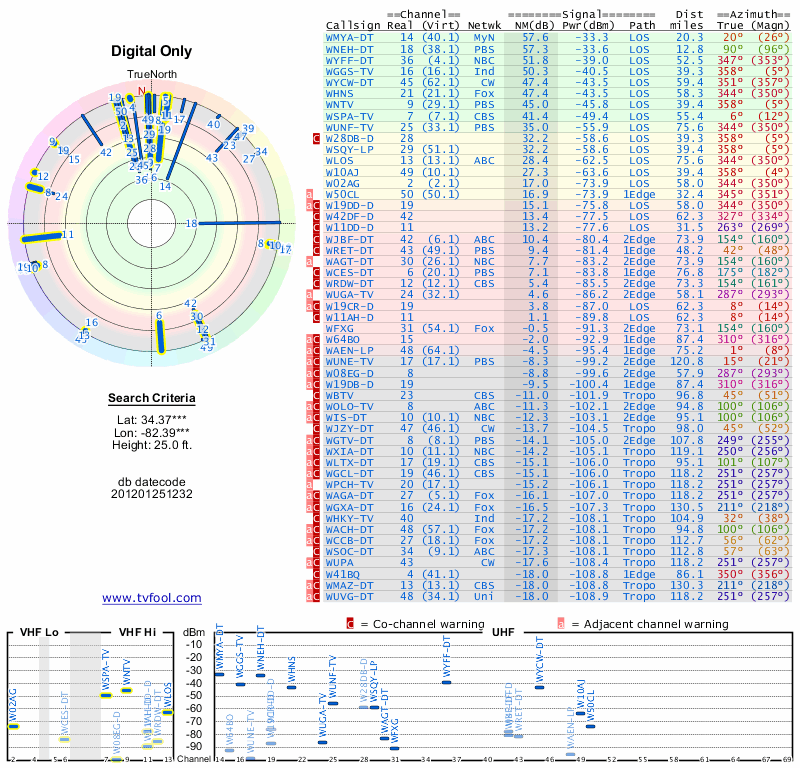Viewport: 800px width, 768px height.
Task: Click the WHNS callsign in table
Action: (340, 94)
